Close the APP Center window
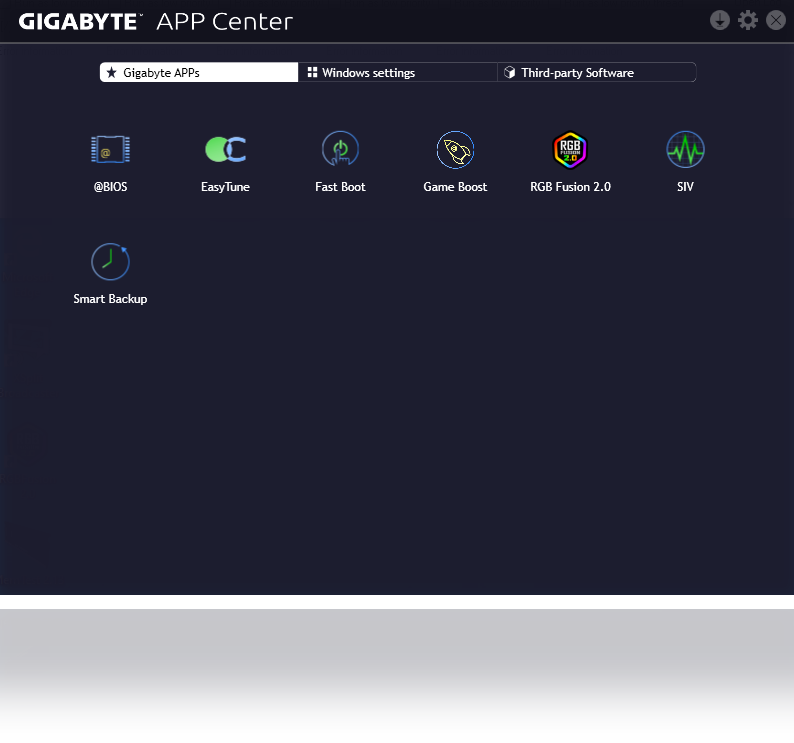Viewport: 794px width, 743px height. tap(775, 20)
